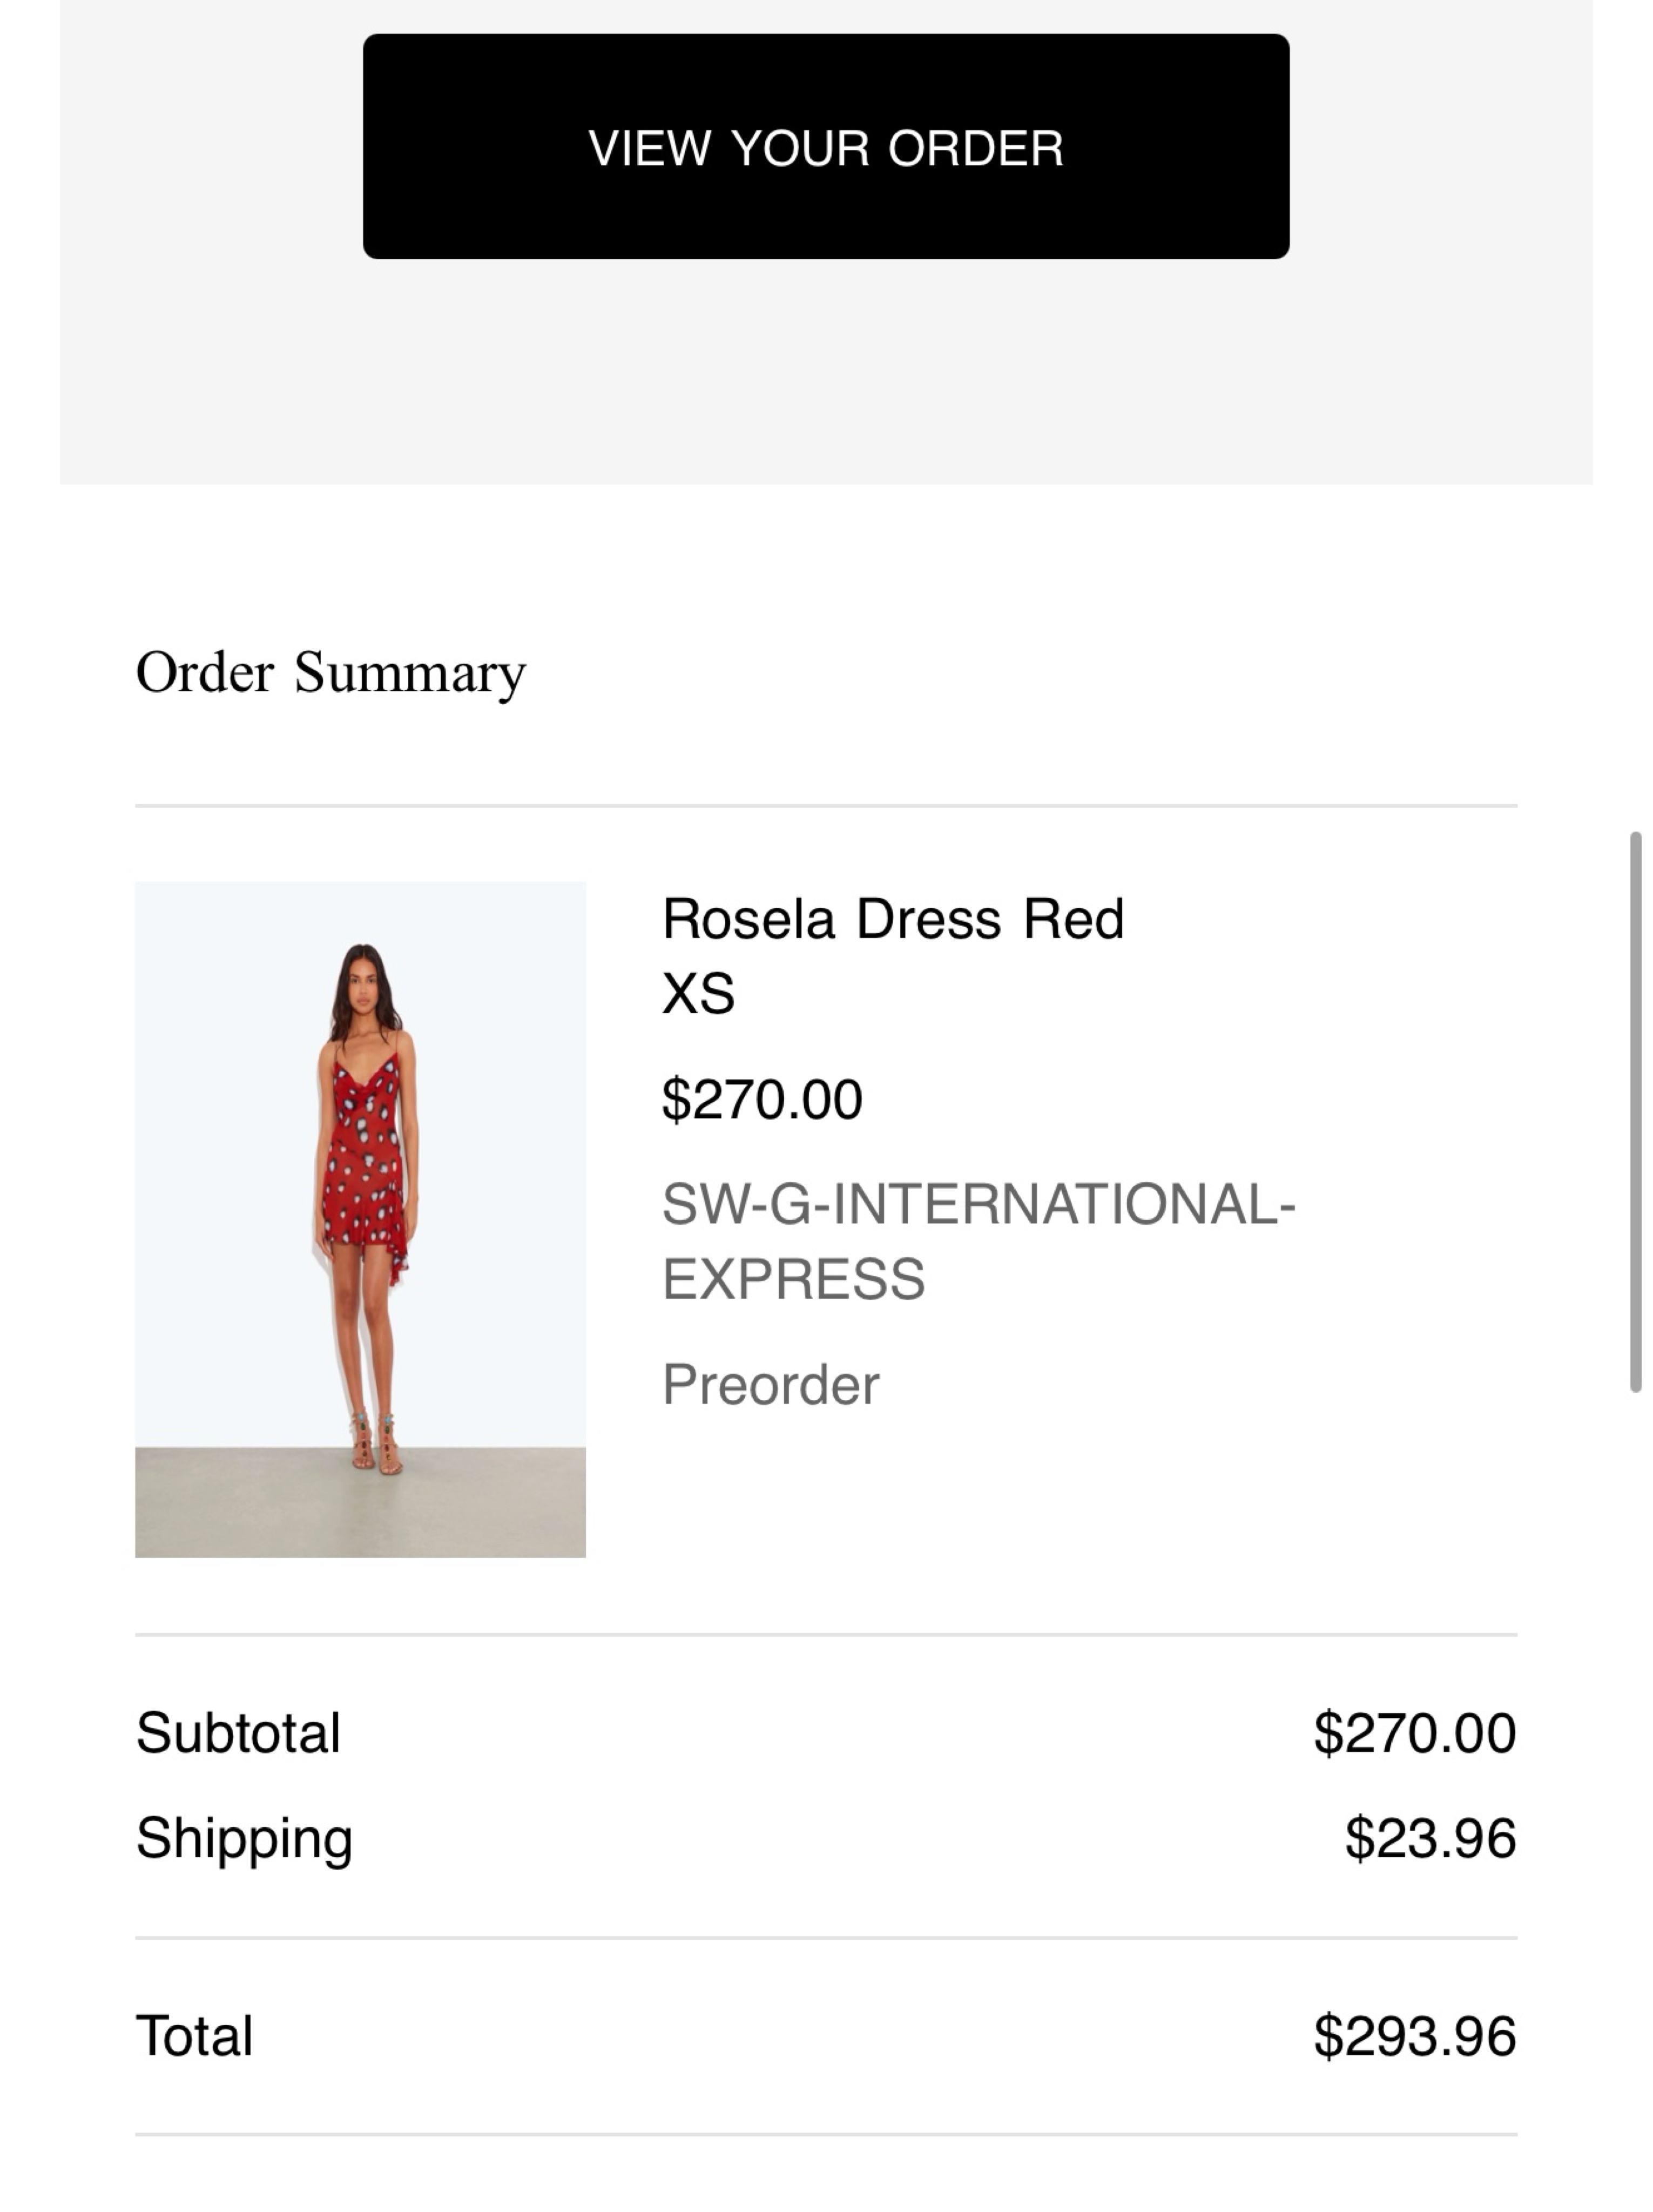Click the shipping cost $23.96
Viewport: 1653px width, 2212px height.
coord(1430,1838)
